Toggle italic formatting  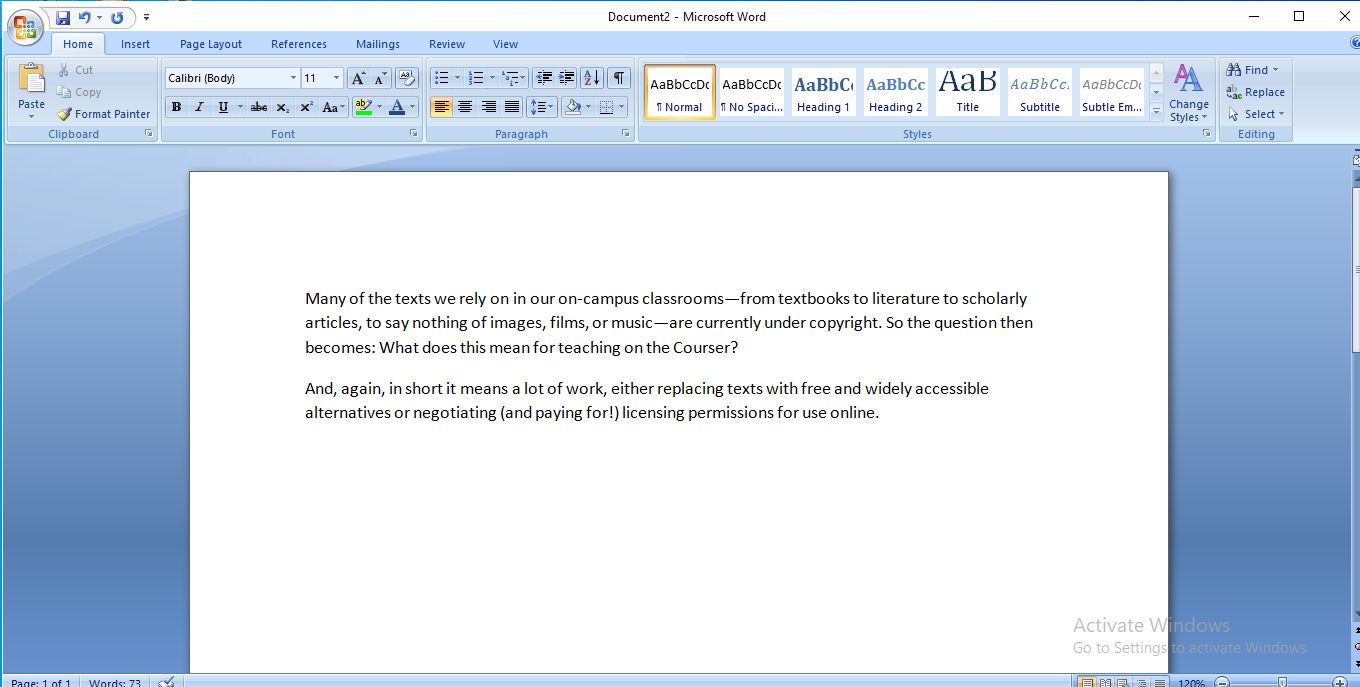click(x=199, y=107)
